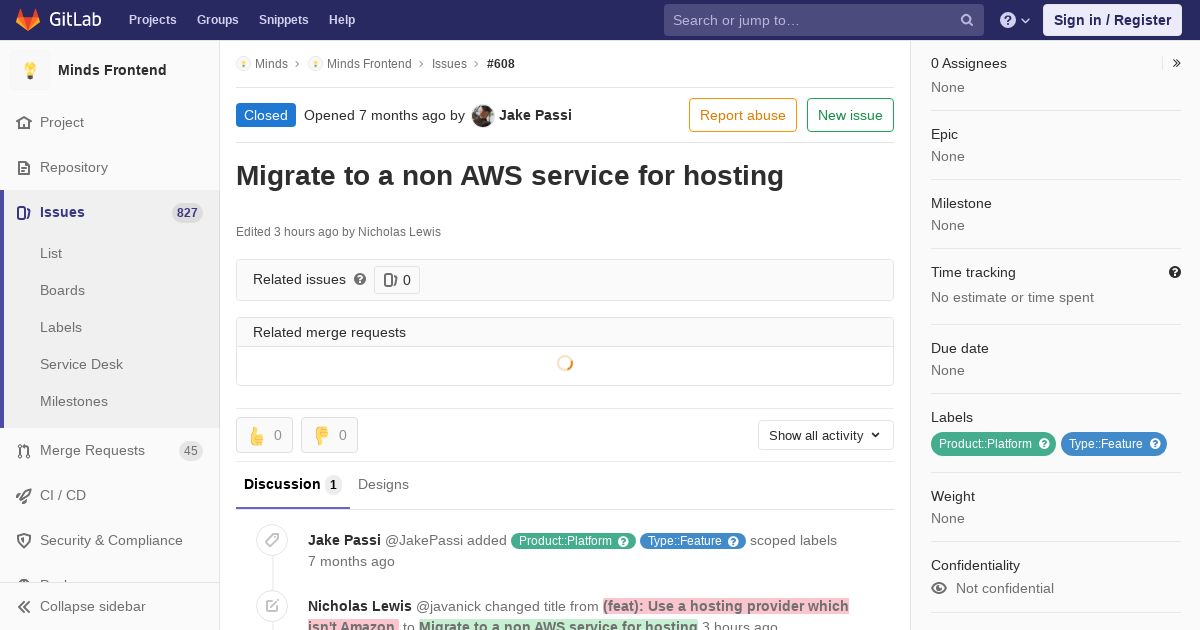The image size is (1200, 630).
Task: Open Snippets in the top bar
Action: (283, 20)
